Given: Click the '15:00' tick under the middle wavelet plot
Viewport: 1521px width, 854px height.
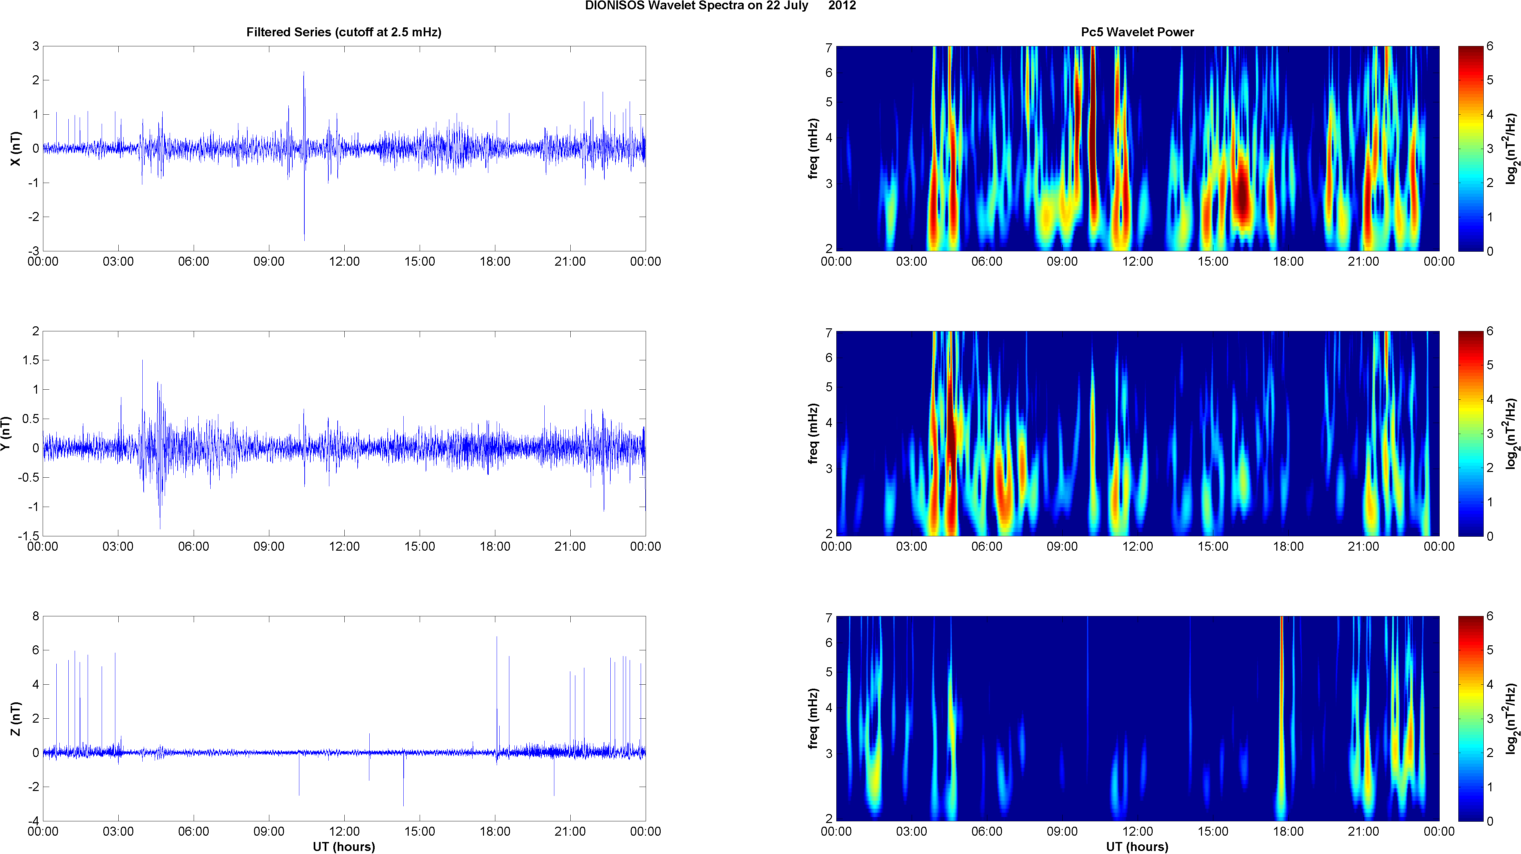Looking at the screenshot, I should click(x=1213, y=547).
